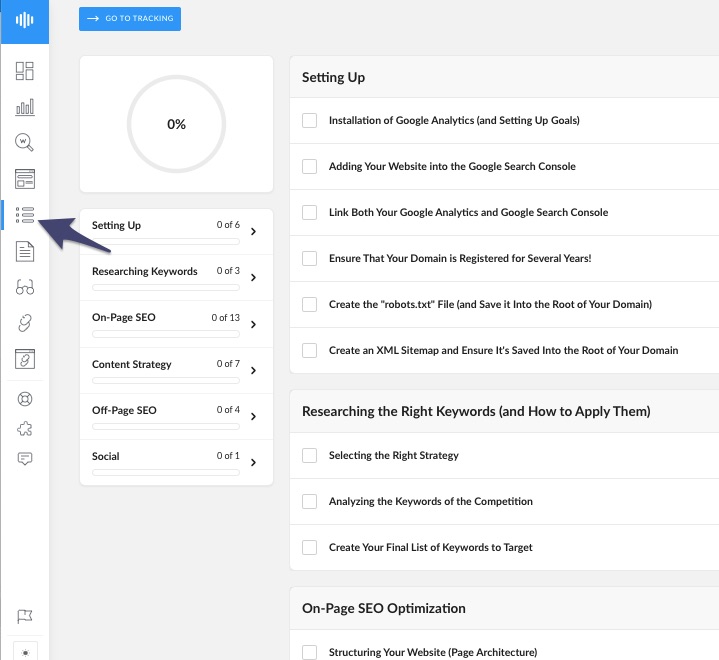Click Researching the Right Keywords heading
The image size is (719, 660).
click(x=476, y=411)
